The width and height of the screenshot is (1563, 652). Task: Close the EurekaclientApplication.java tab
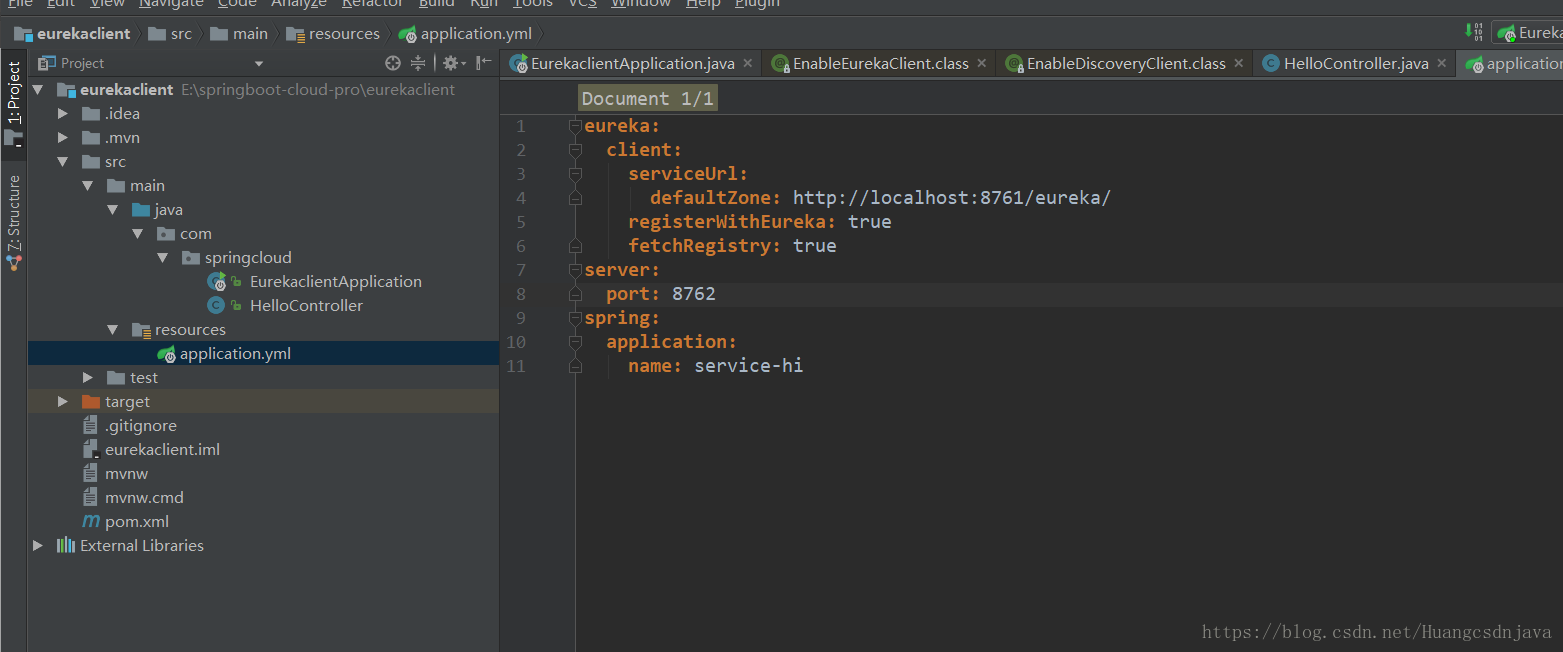[748, 63]
